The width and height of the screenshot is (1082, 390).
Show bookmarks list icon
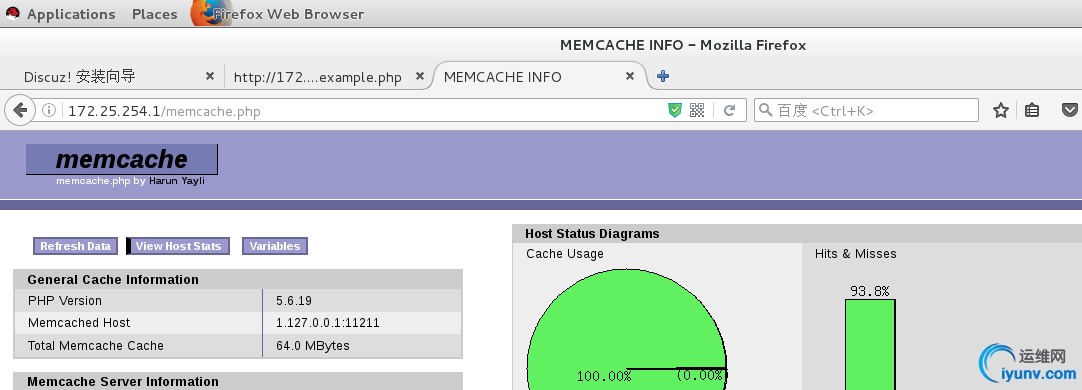(1032, 110)
